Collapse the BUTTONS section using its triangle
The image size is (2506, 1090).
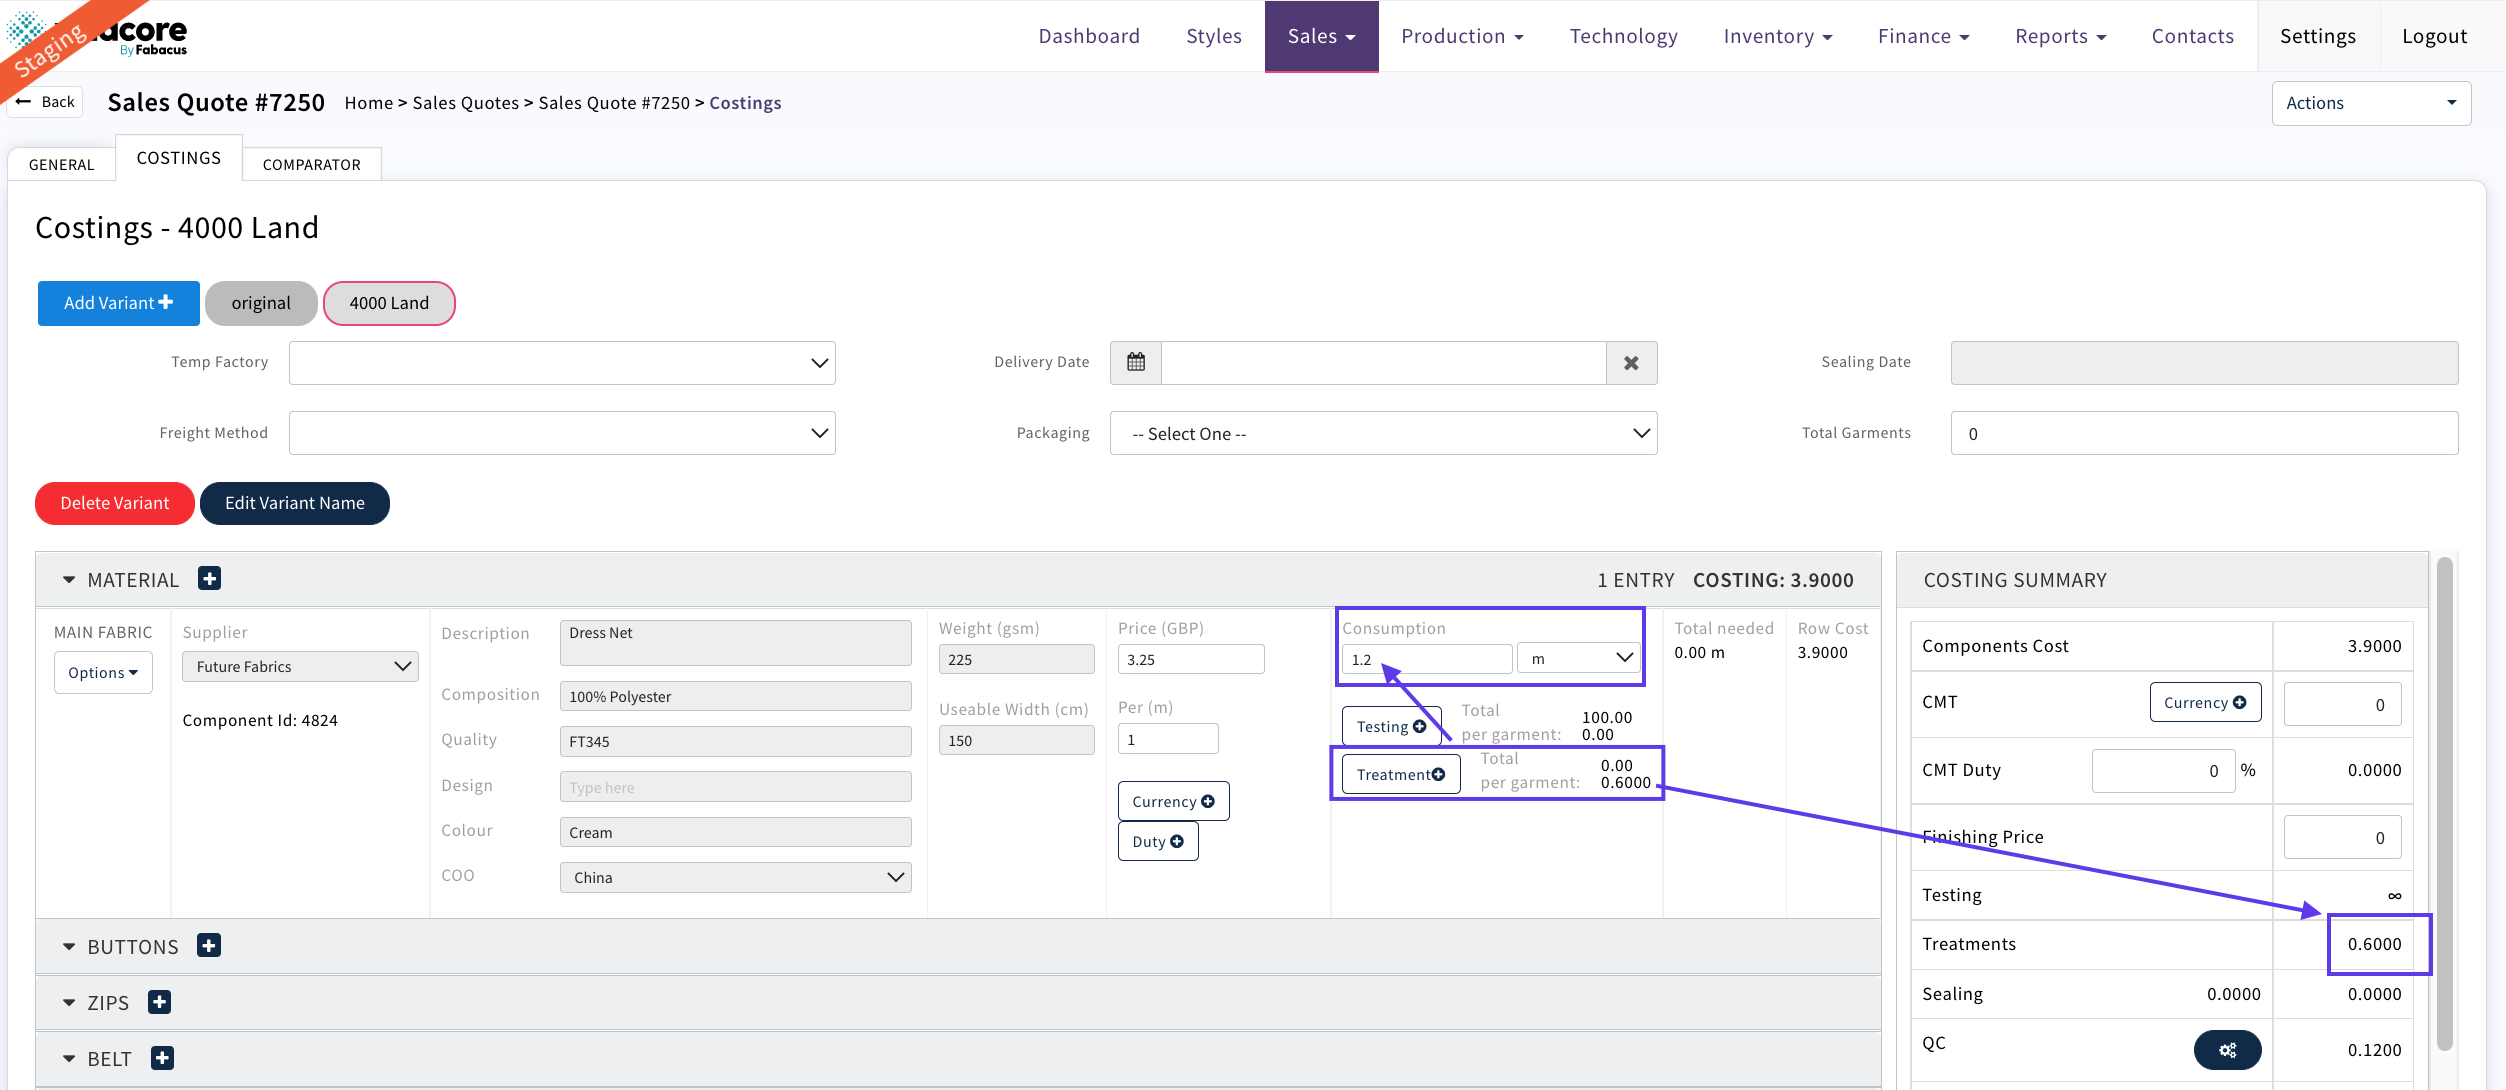(69, 947)
